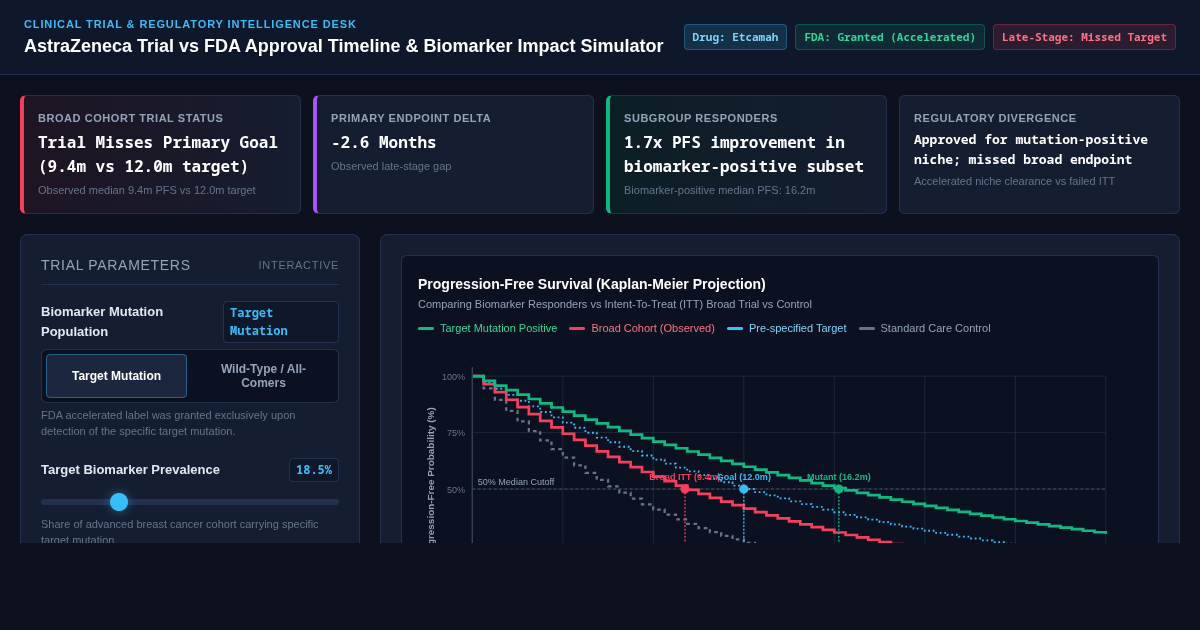Click the Late-Stage: Missed Target badge
This screenshot has height=630, width=1200.
point(1084,37)
